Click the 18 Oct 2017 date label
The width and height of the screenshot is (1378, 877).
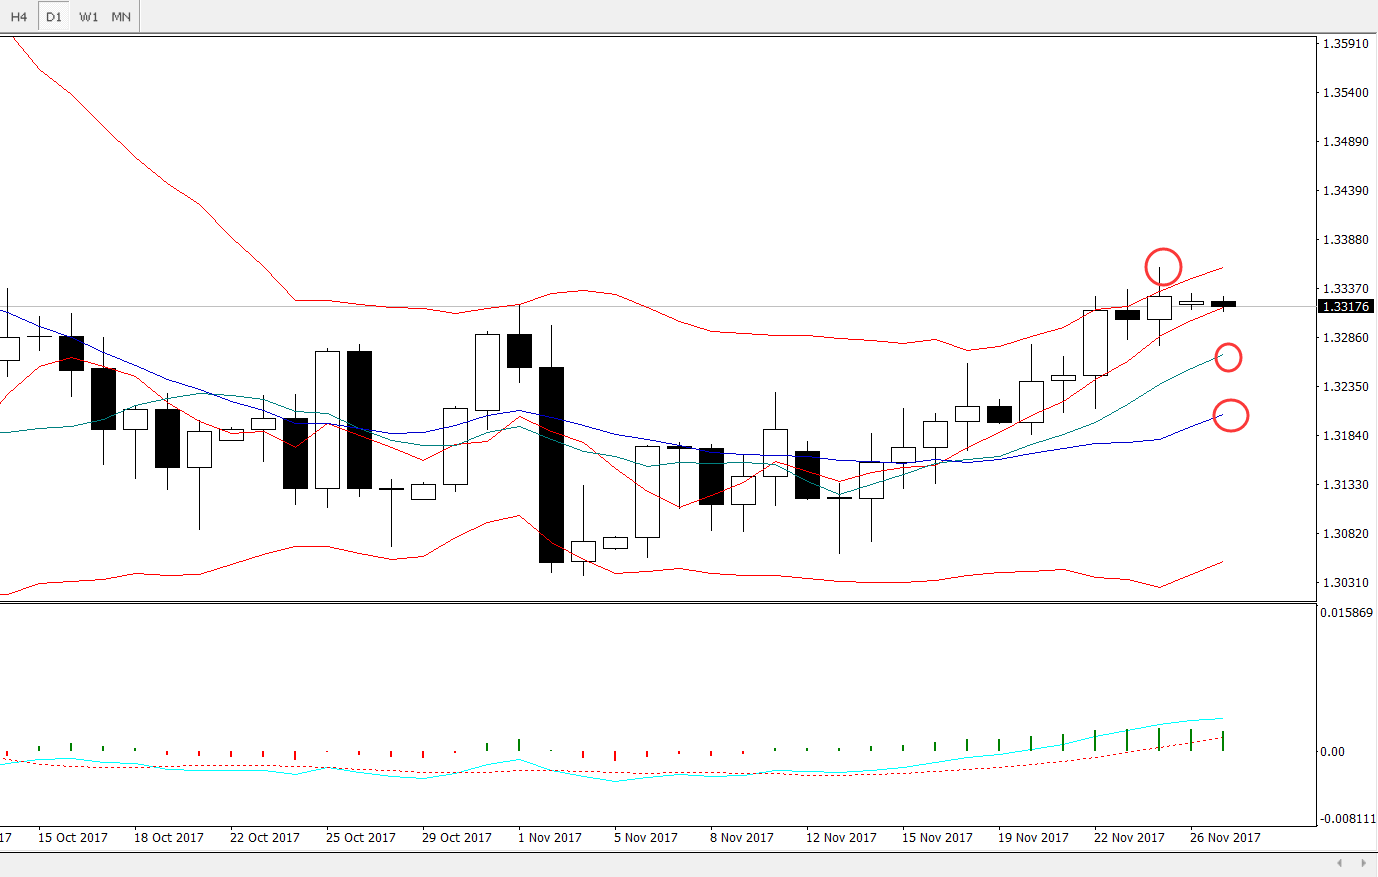point(169,838)
